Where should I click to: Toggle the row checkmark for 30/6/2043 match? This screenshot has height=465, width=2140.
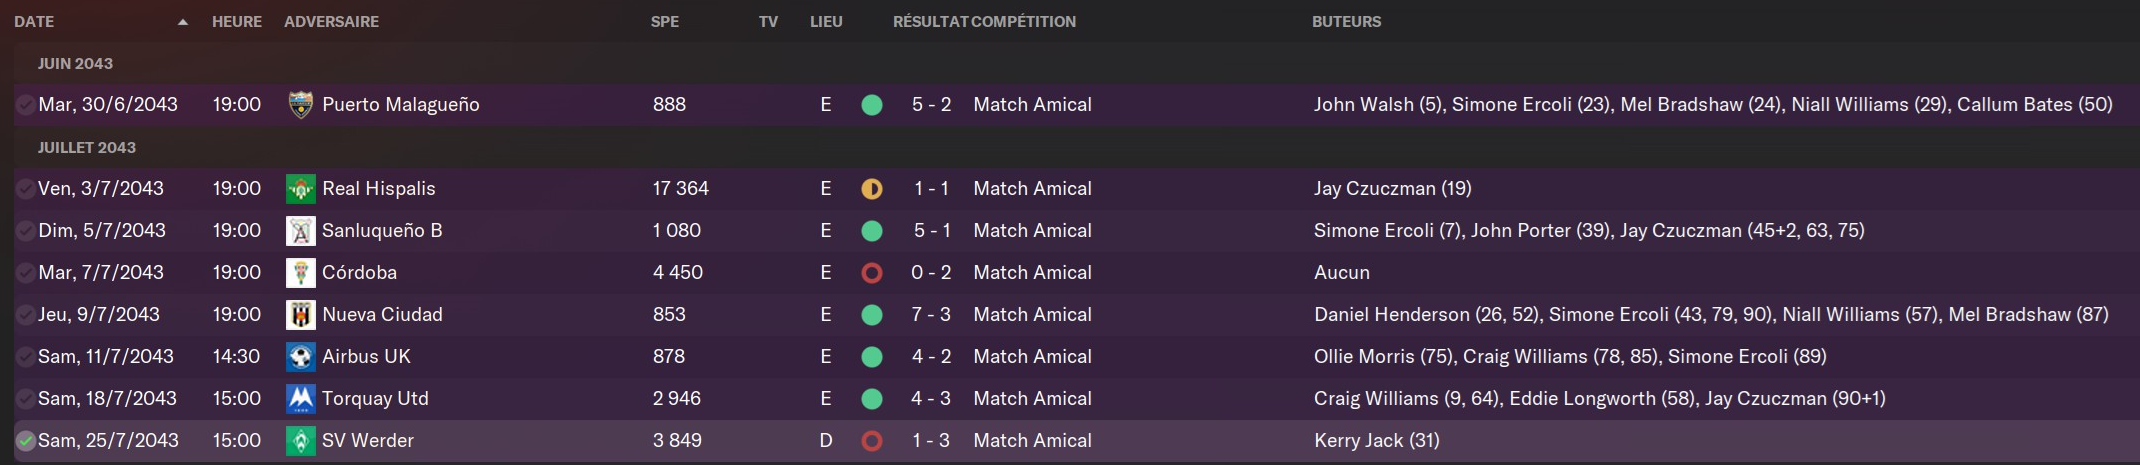click(25, 104)
